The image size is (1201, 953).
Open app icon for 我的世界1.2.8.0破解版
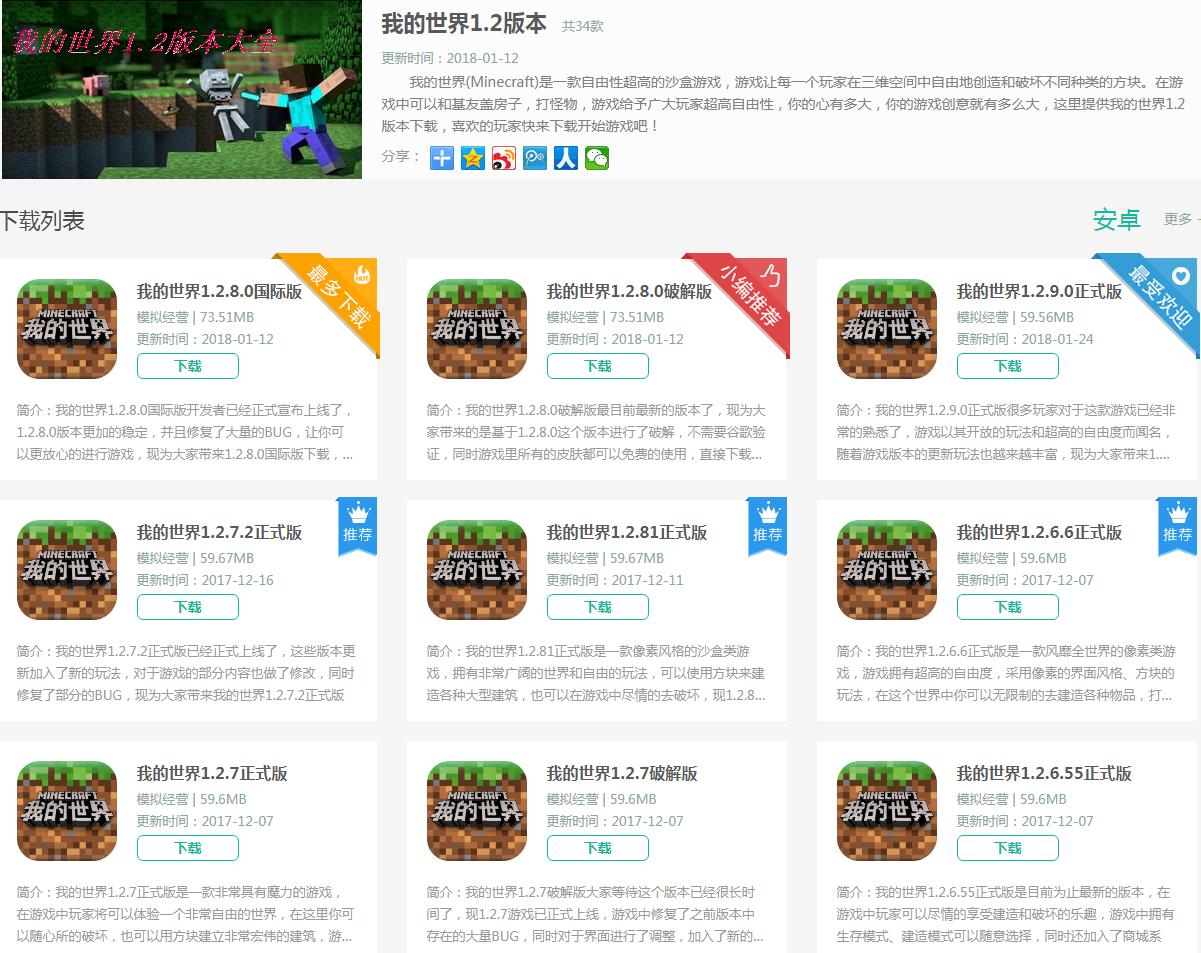477,329
